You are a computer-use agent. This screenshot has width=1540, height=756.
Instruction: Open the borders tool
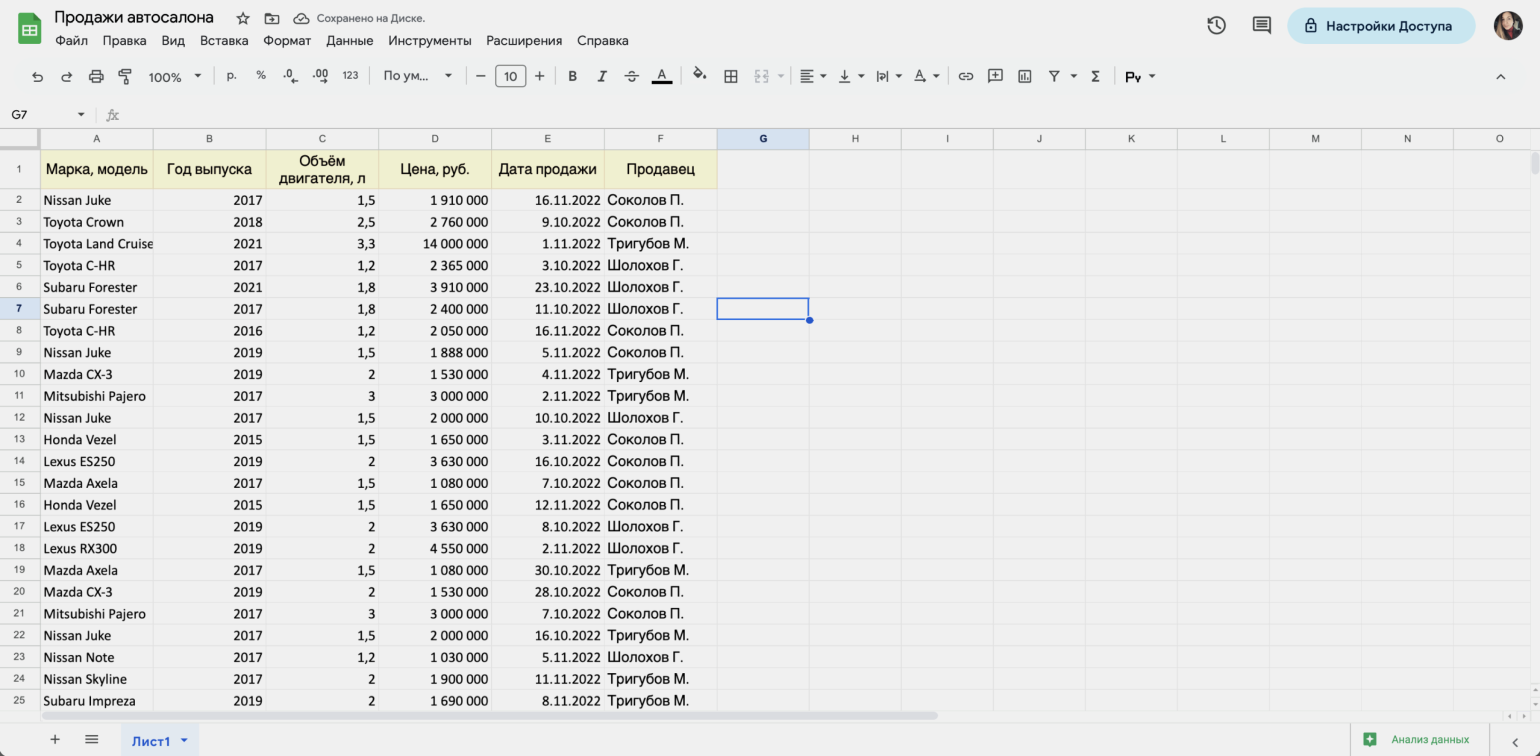pyautogui.click(x=731, y=76)
